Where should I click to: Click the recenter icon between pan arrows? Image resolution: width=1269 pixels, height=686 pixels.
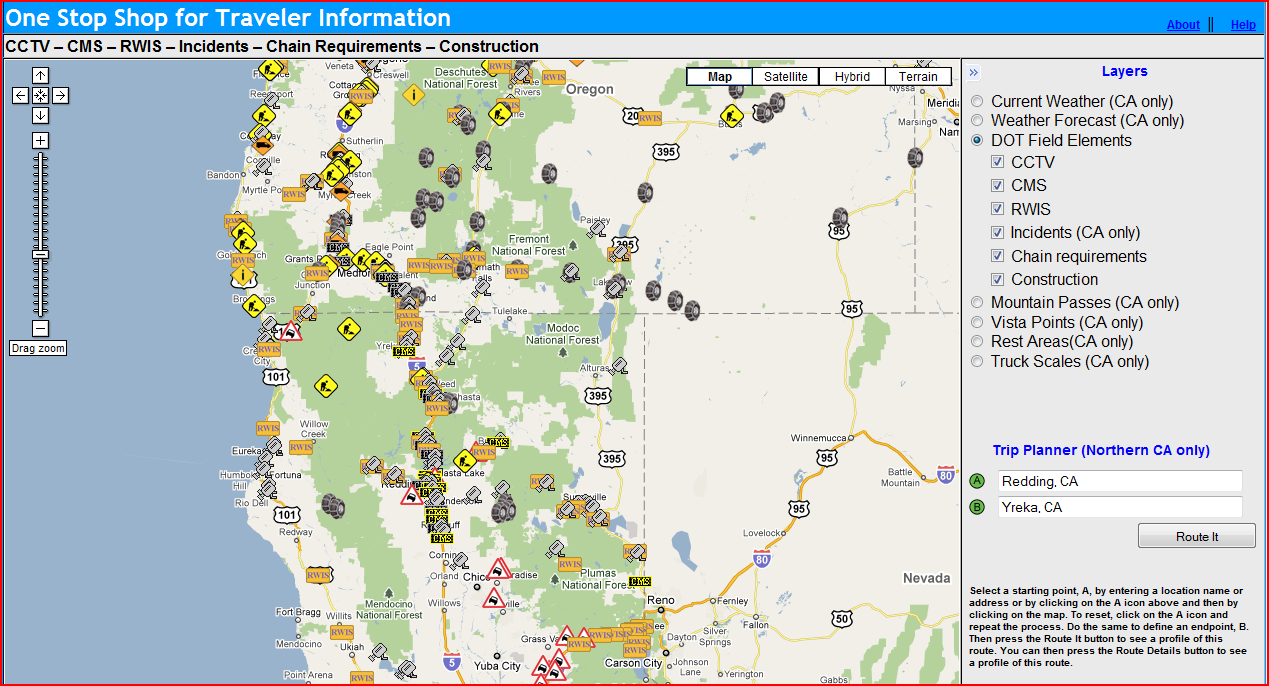tap(40, 95)
